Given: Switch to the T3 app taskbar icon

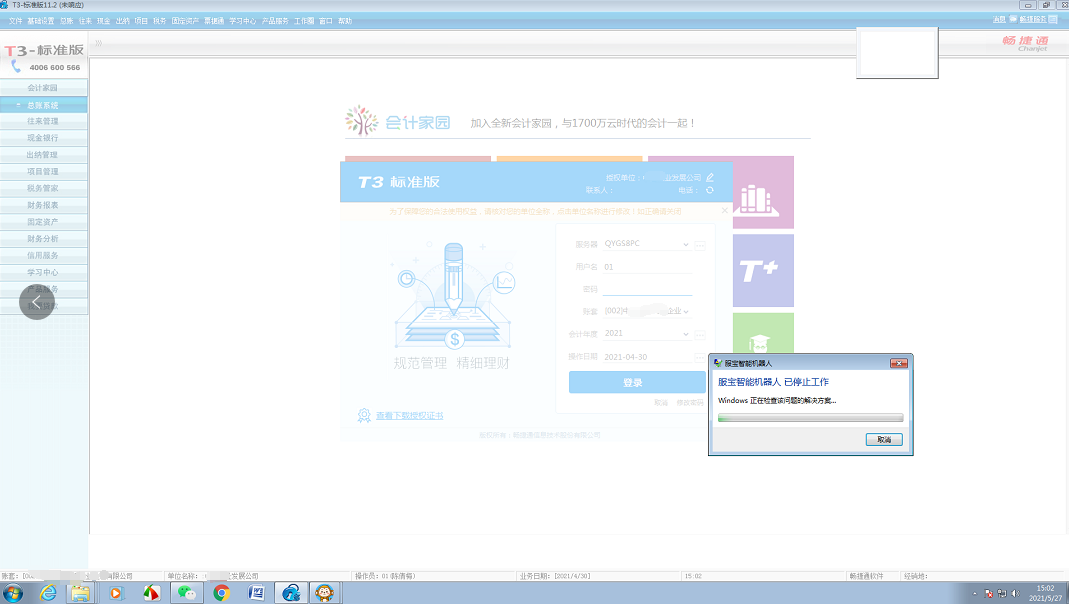Looking at the screenshot, I should tap(291, 593).
